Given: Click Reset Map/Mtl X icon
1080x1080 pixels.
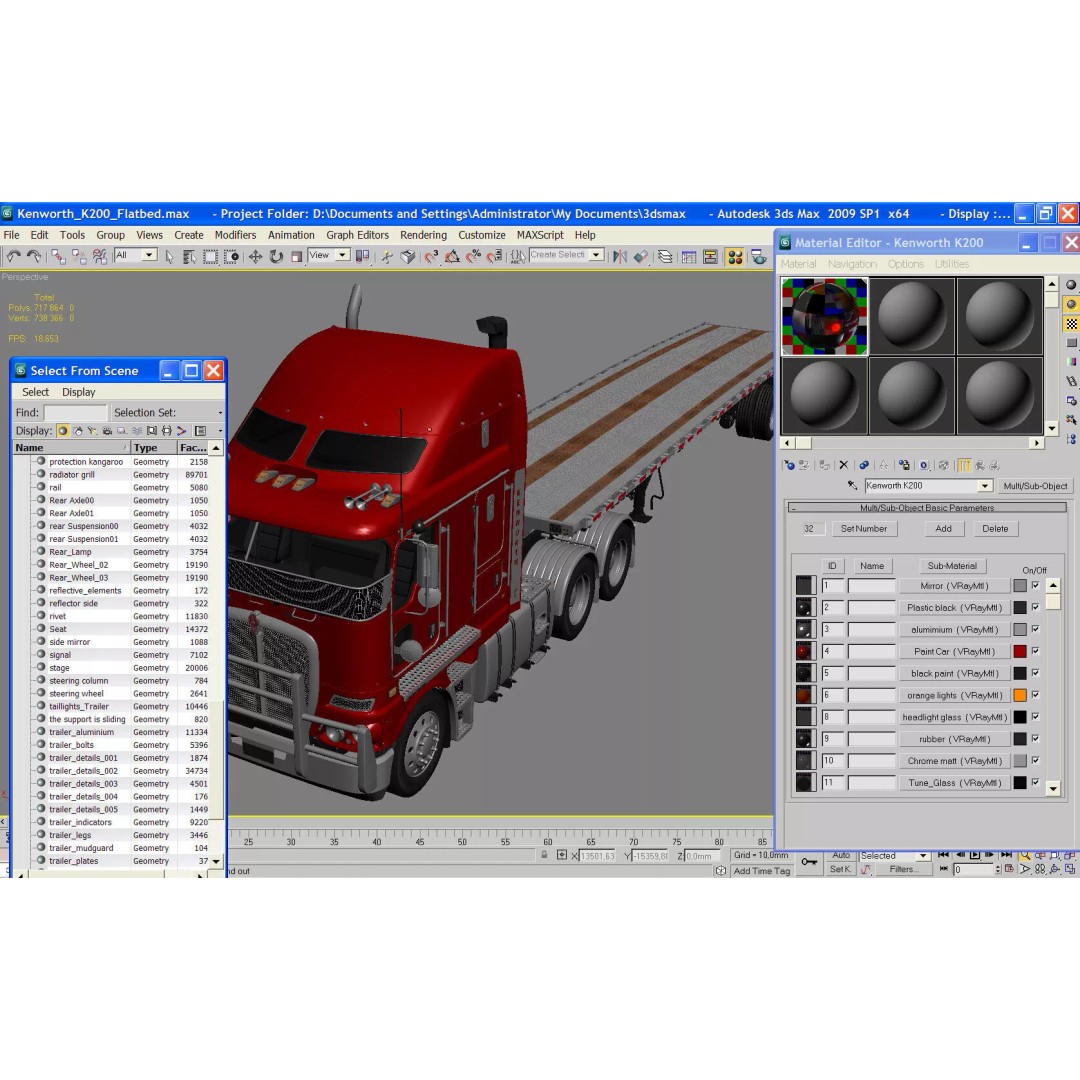Looking at the screenshot, I should [x=844, y=466].
